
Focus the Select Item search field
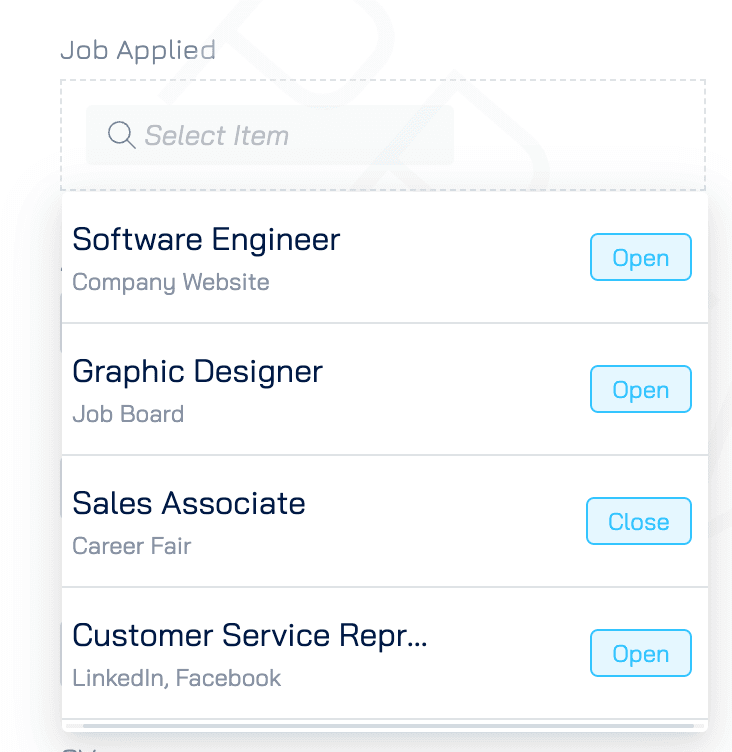[270, 135]
